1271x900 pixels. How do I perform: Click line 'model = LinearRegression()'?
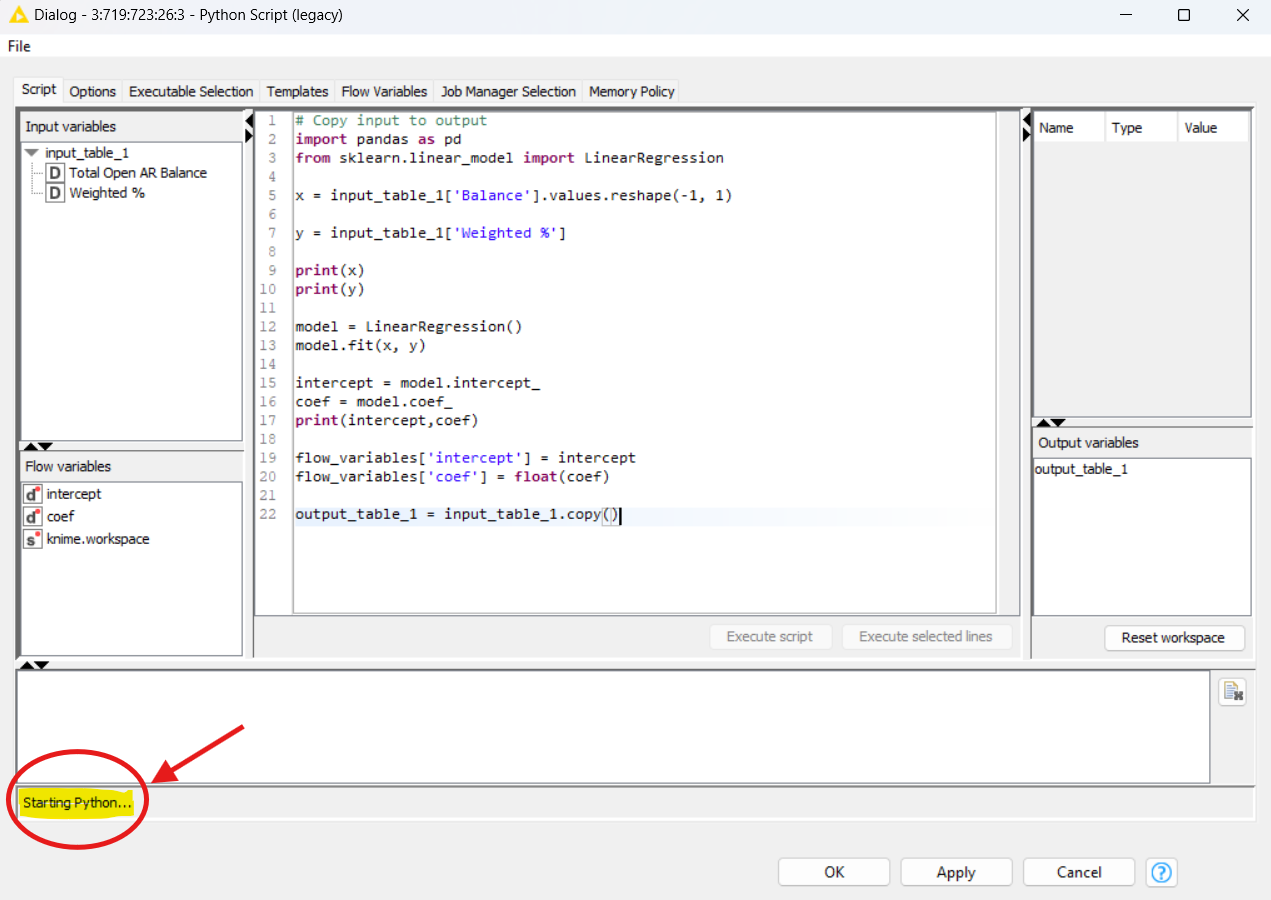click(409, 326)
